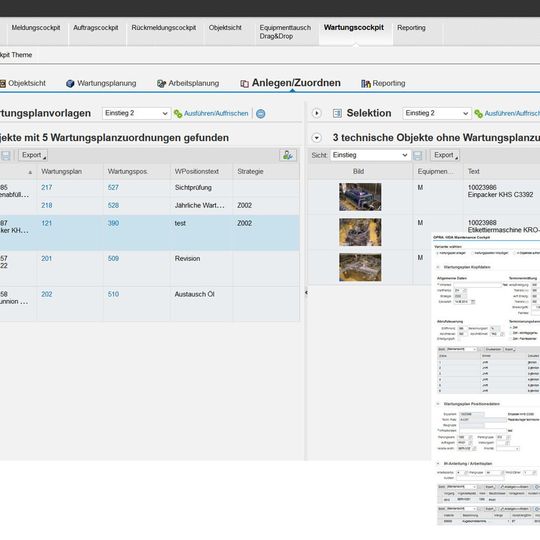The image size is (540, 540).
Task: Select Wartungscockpit tab
Action: tap(354, 28)
